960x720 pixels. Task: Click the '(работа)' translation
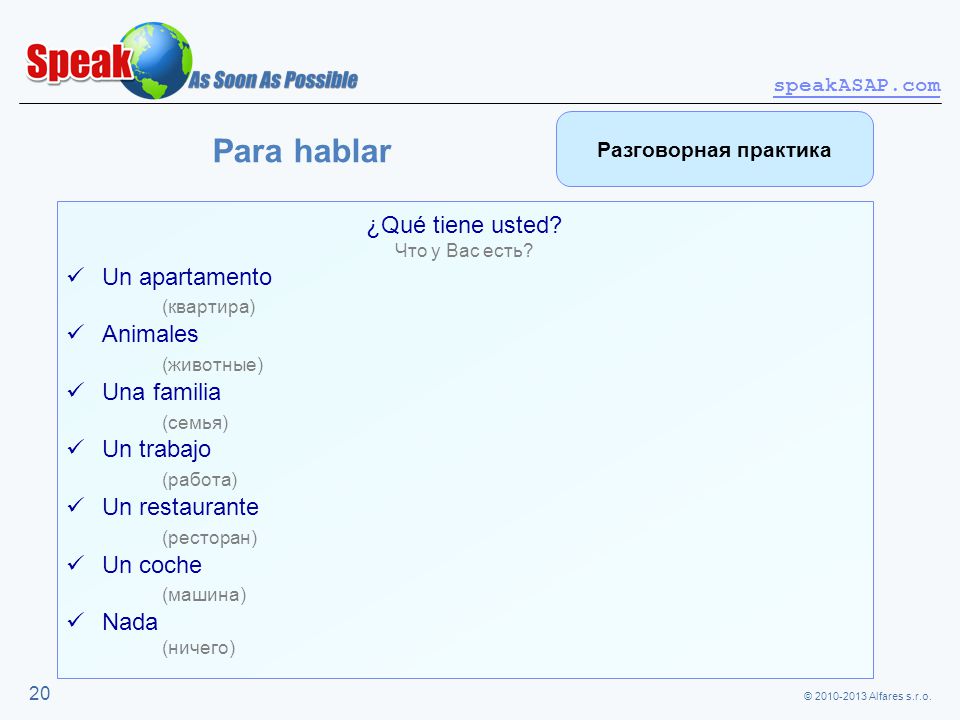point(200,479)
